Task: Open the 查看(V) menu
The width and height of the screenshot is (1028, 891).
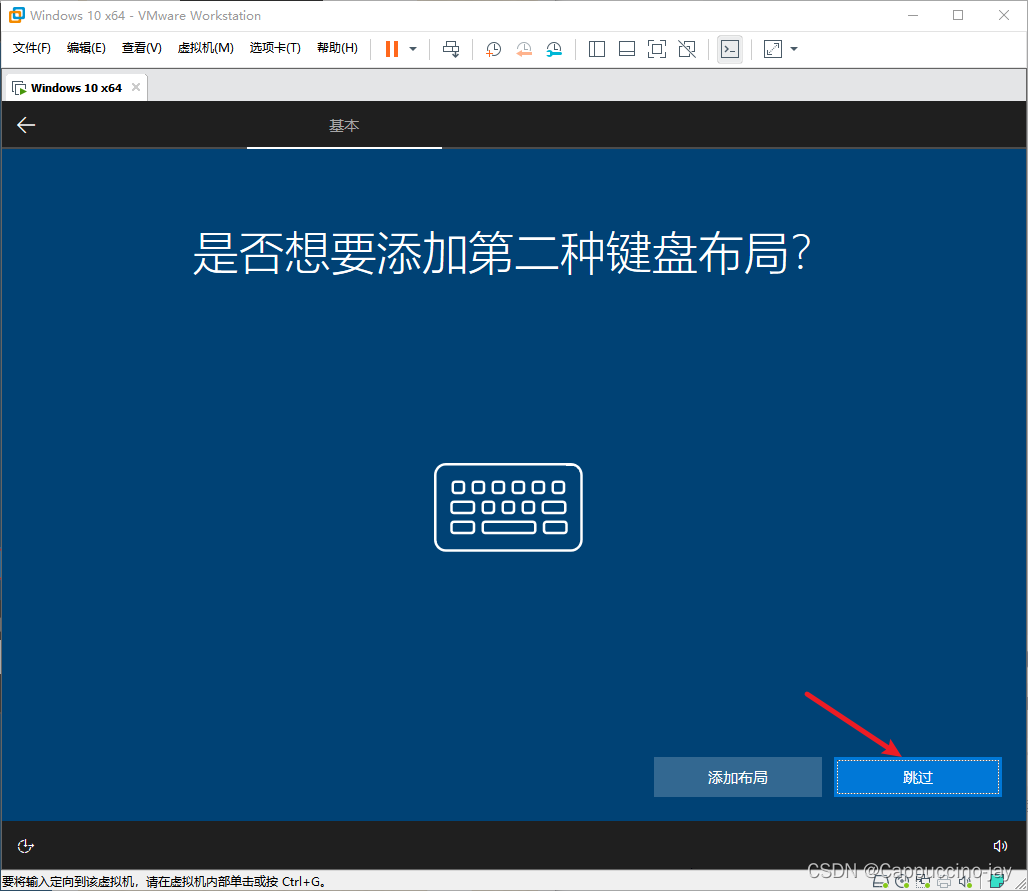Action: tap(142, 48)
